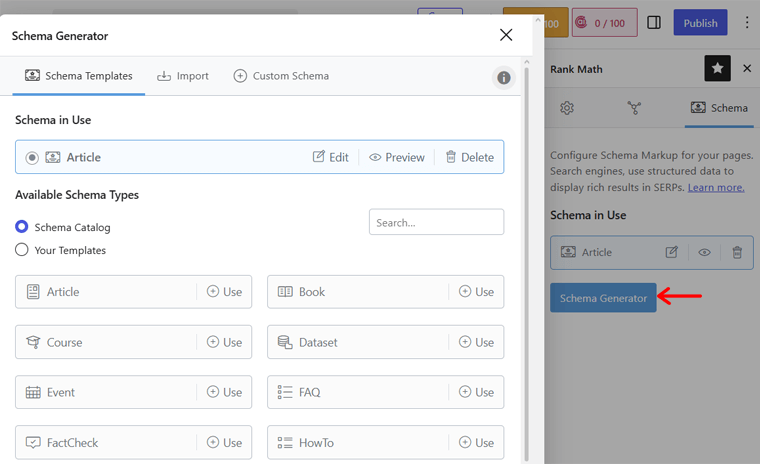The height and width of the screenshot is (464, 760).
Task: Switch to the Import tab
Action: (x=183, y=76)
